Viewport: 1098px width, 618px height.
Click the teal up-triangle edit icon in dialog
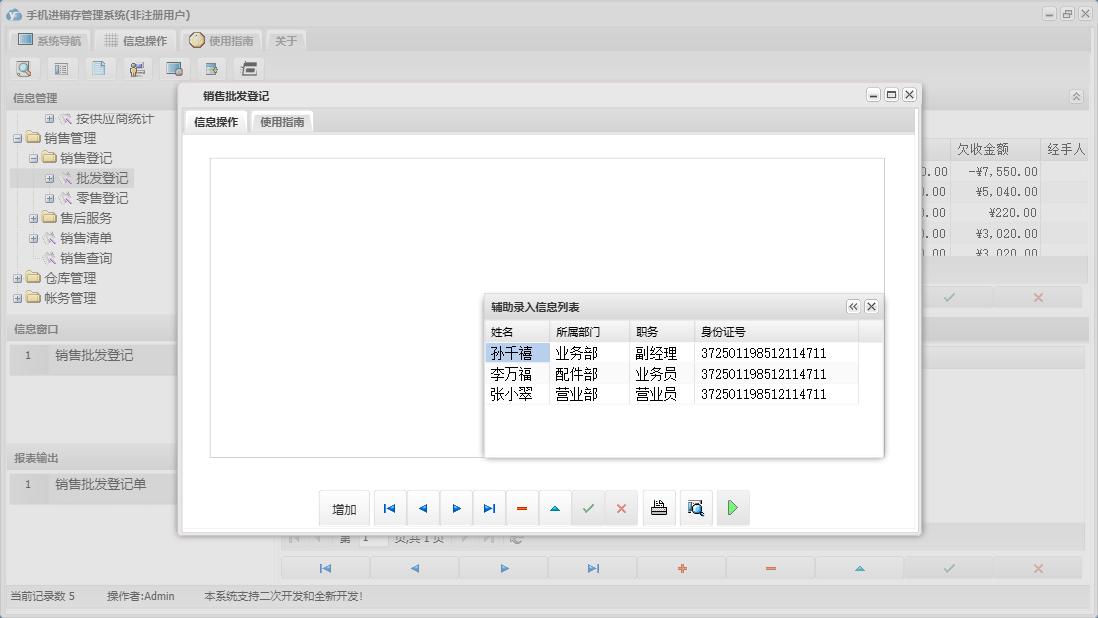555,509
